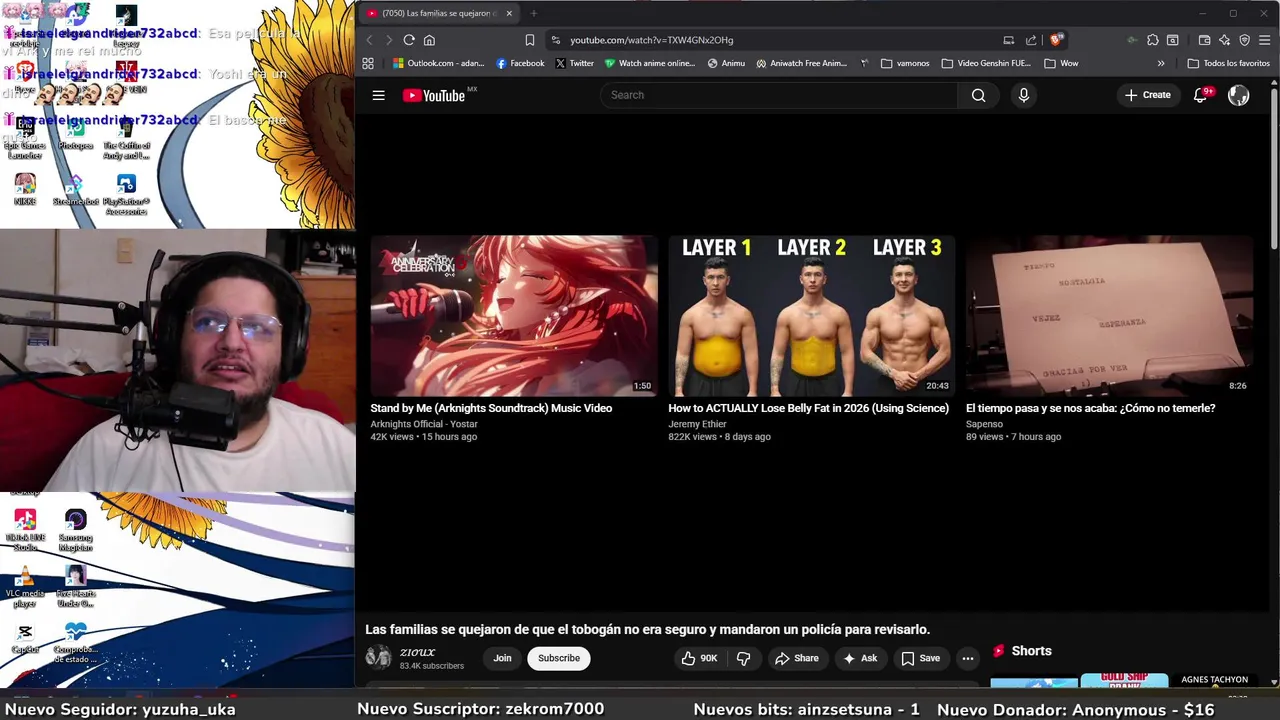1280x720 pixels.
Task: Open Facebook bookmark
Action: [520, 63]
